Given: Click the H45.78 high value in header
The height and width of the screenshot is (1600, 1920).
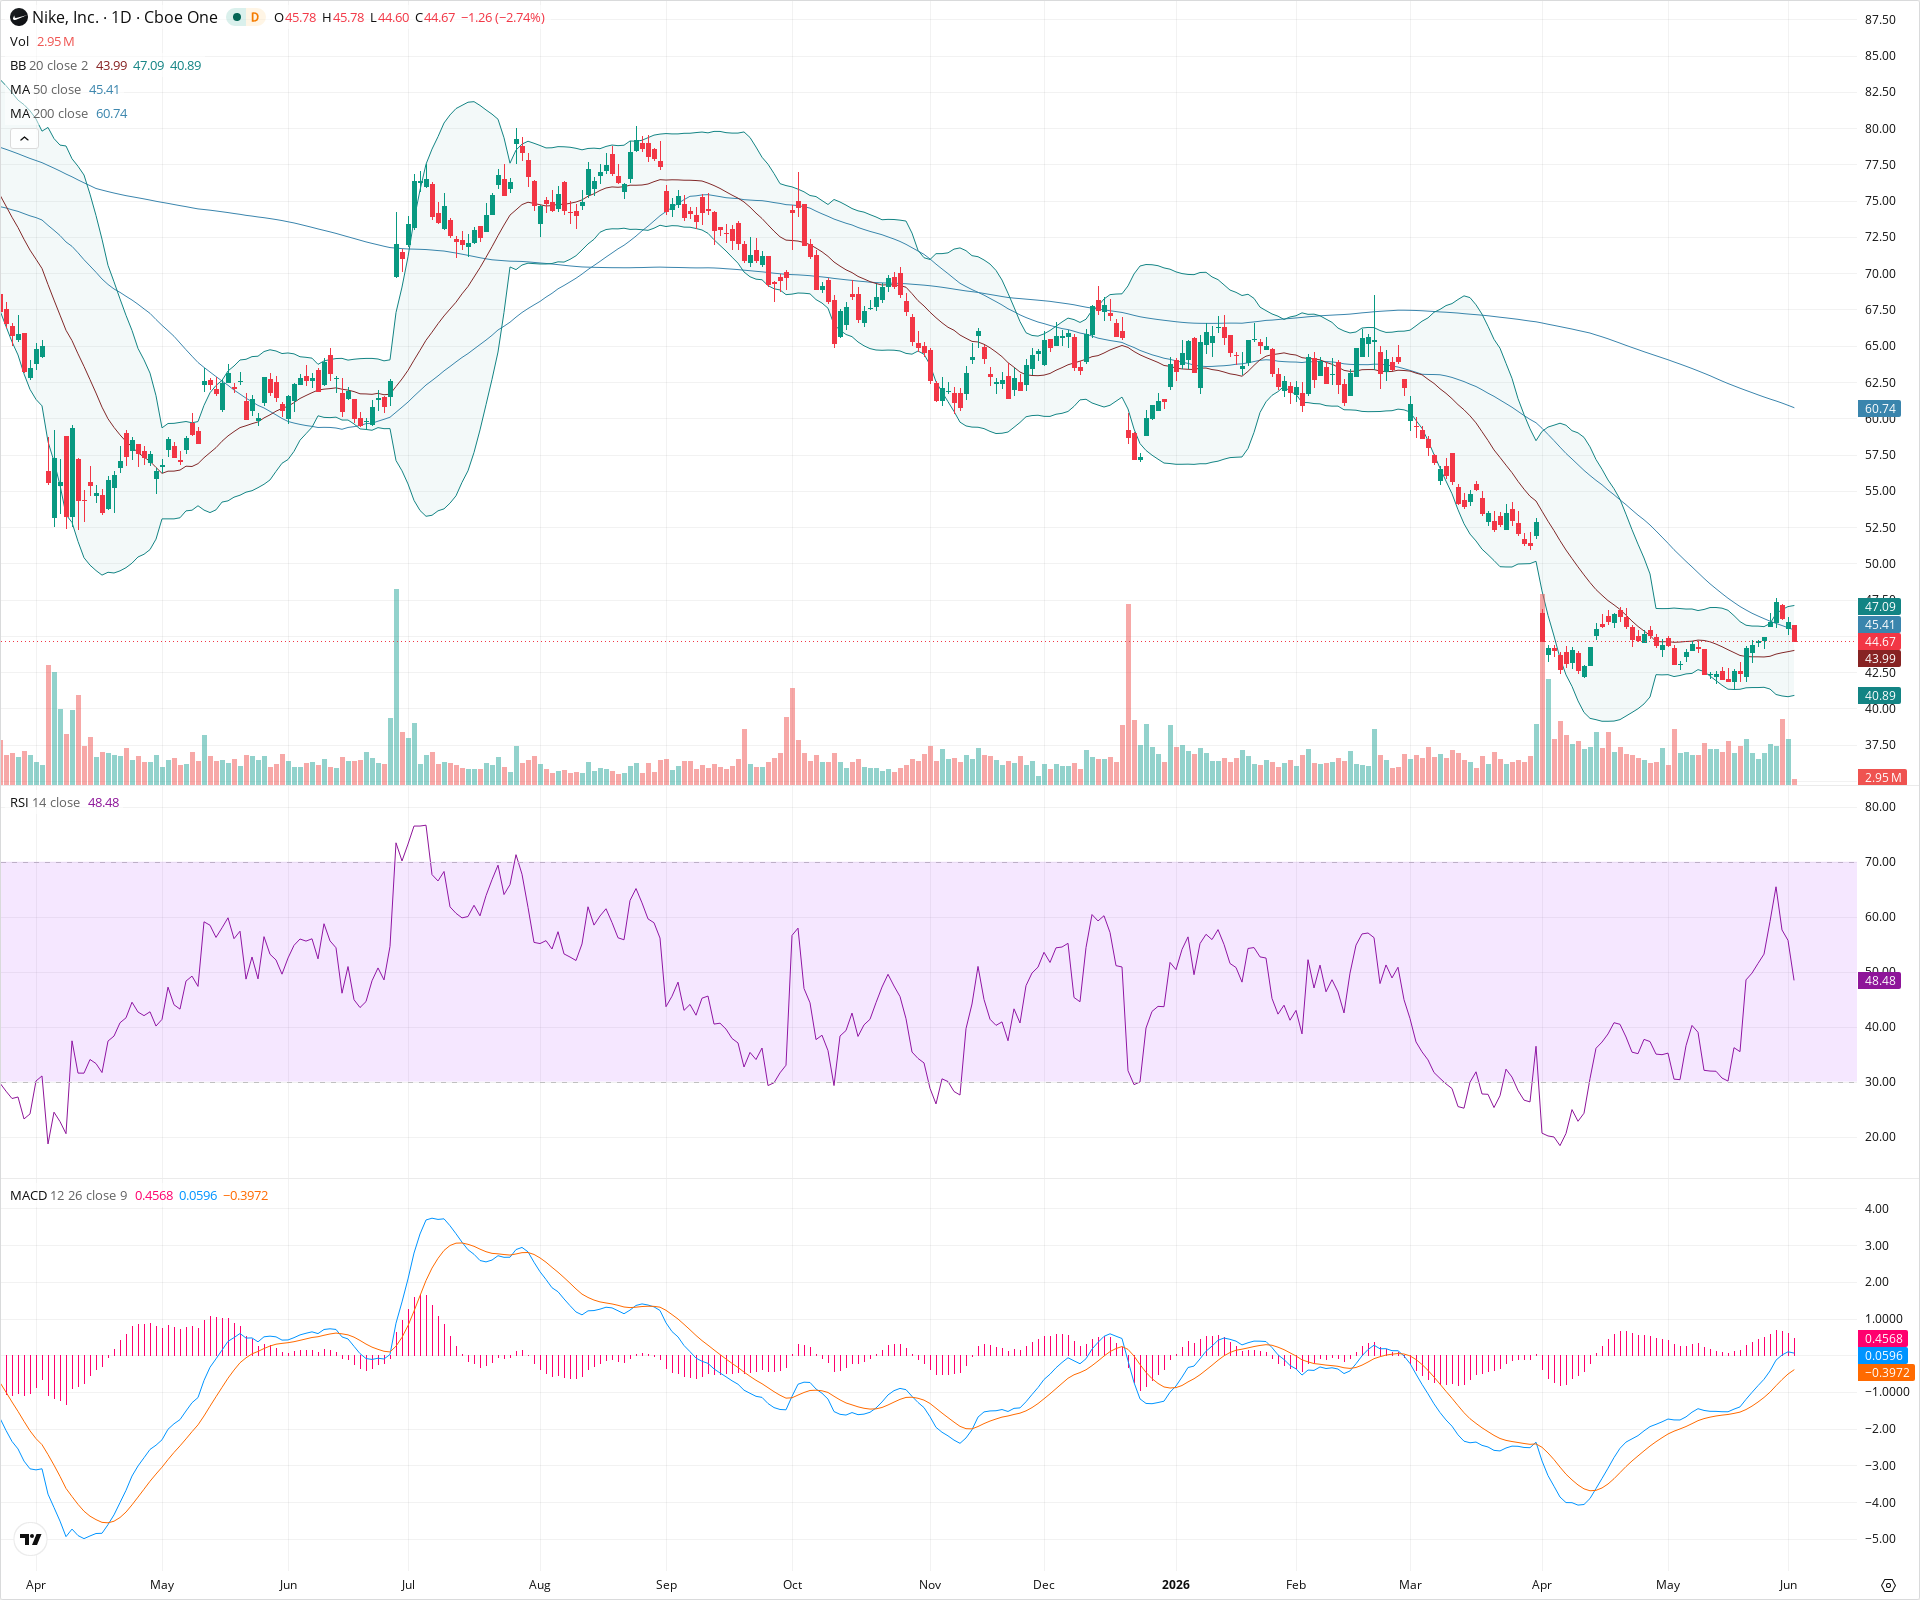Looking at the screenshot, I should point(343,17).
